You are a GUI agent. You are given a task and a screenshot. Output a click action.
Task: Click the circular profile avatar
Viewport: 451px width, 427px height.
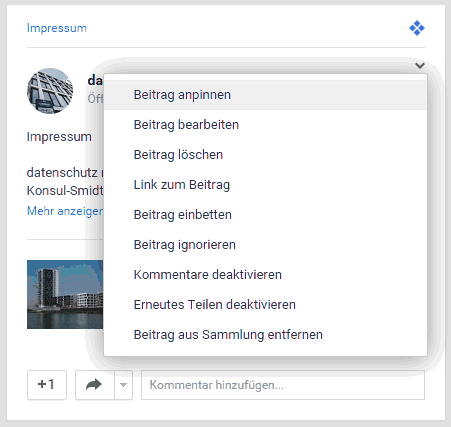tap(50, 91)
